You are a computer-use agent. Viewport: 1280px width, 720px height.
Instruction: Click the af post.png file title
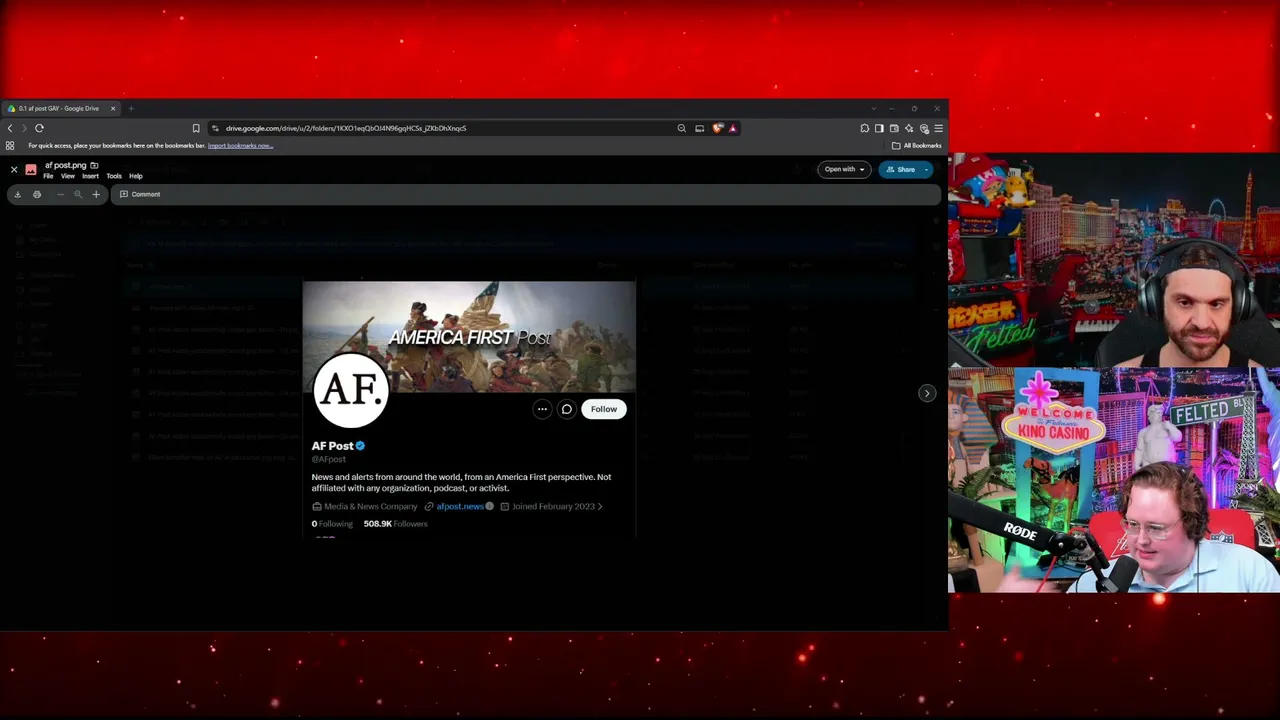click(65, 166)
